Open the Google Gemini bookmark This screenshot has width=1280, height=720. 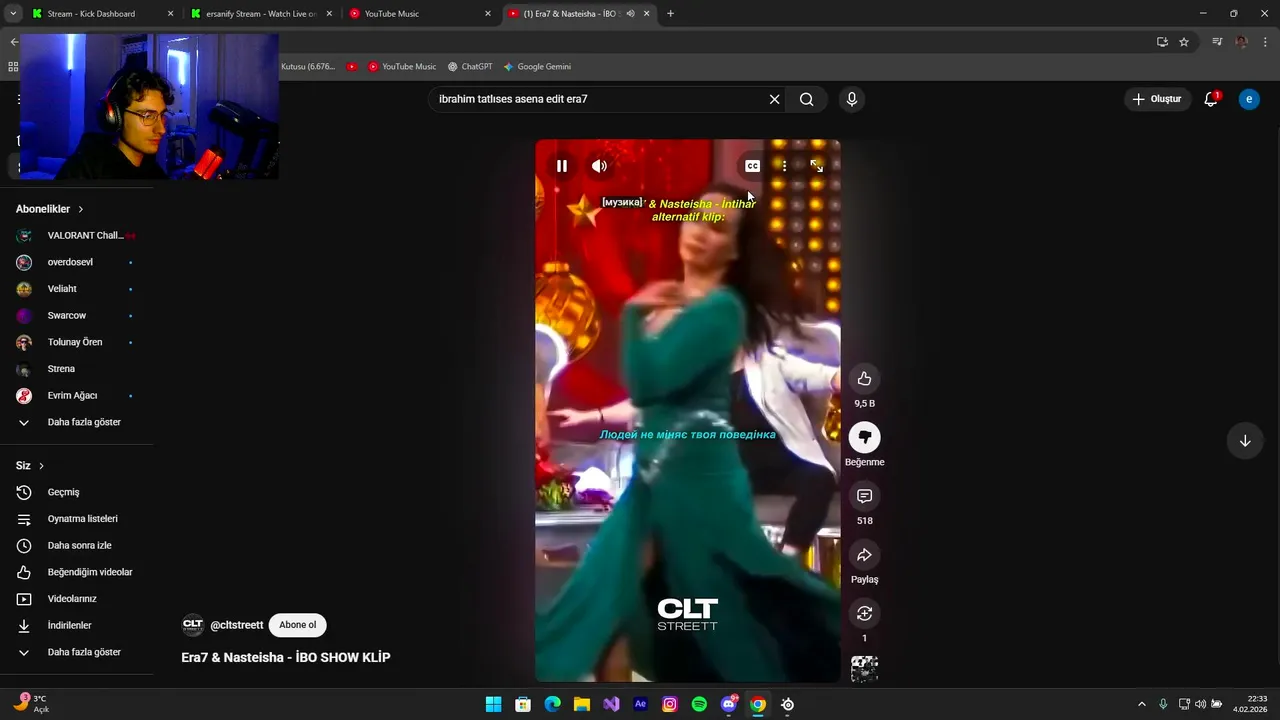point(537,66)
